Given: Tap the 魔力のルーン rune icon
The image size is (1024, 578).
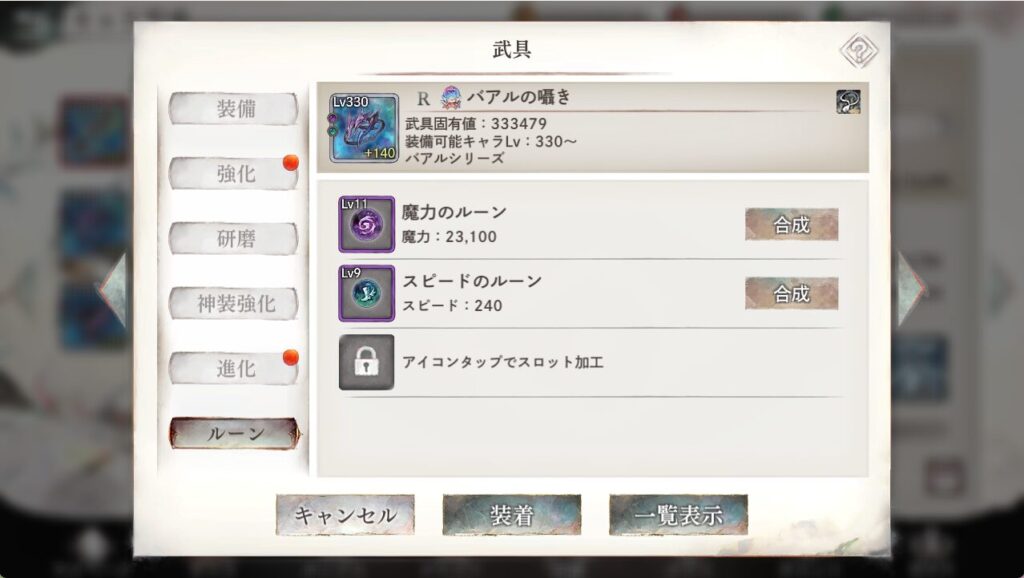Looking at the screenshot, I should pyautogui.click(x=366, y=224).
